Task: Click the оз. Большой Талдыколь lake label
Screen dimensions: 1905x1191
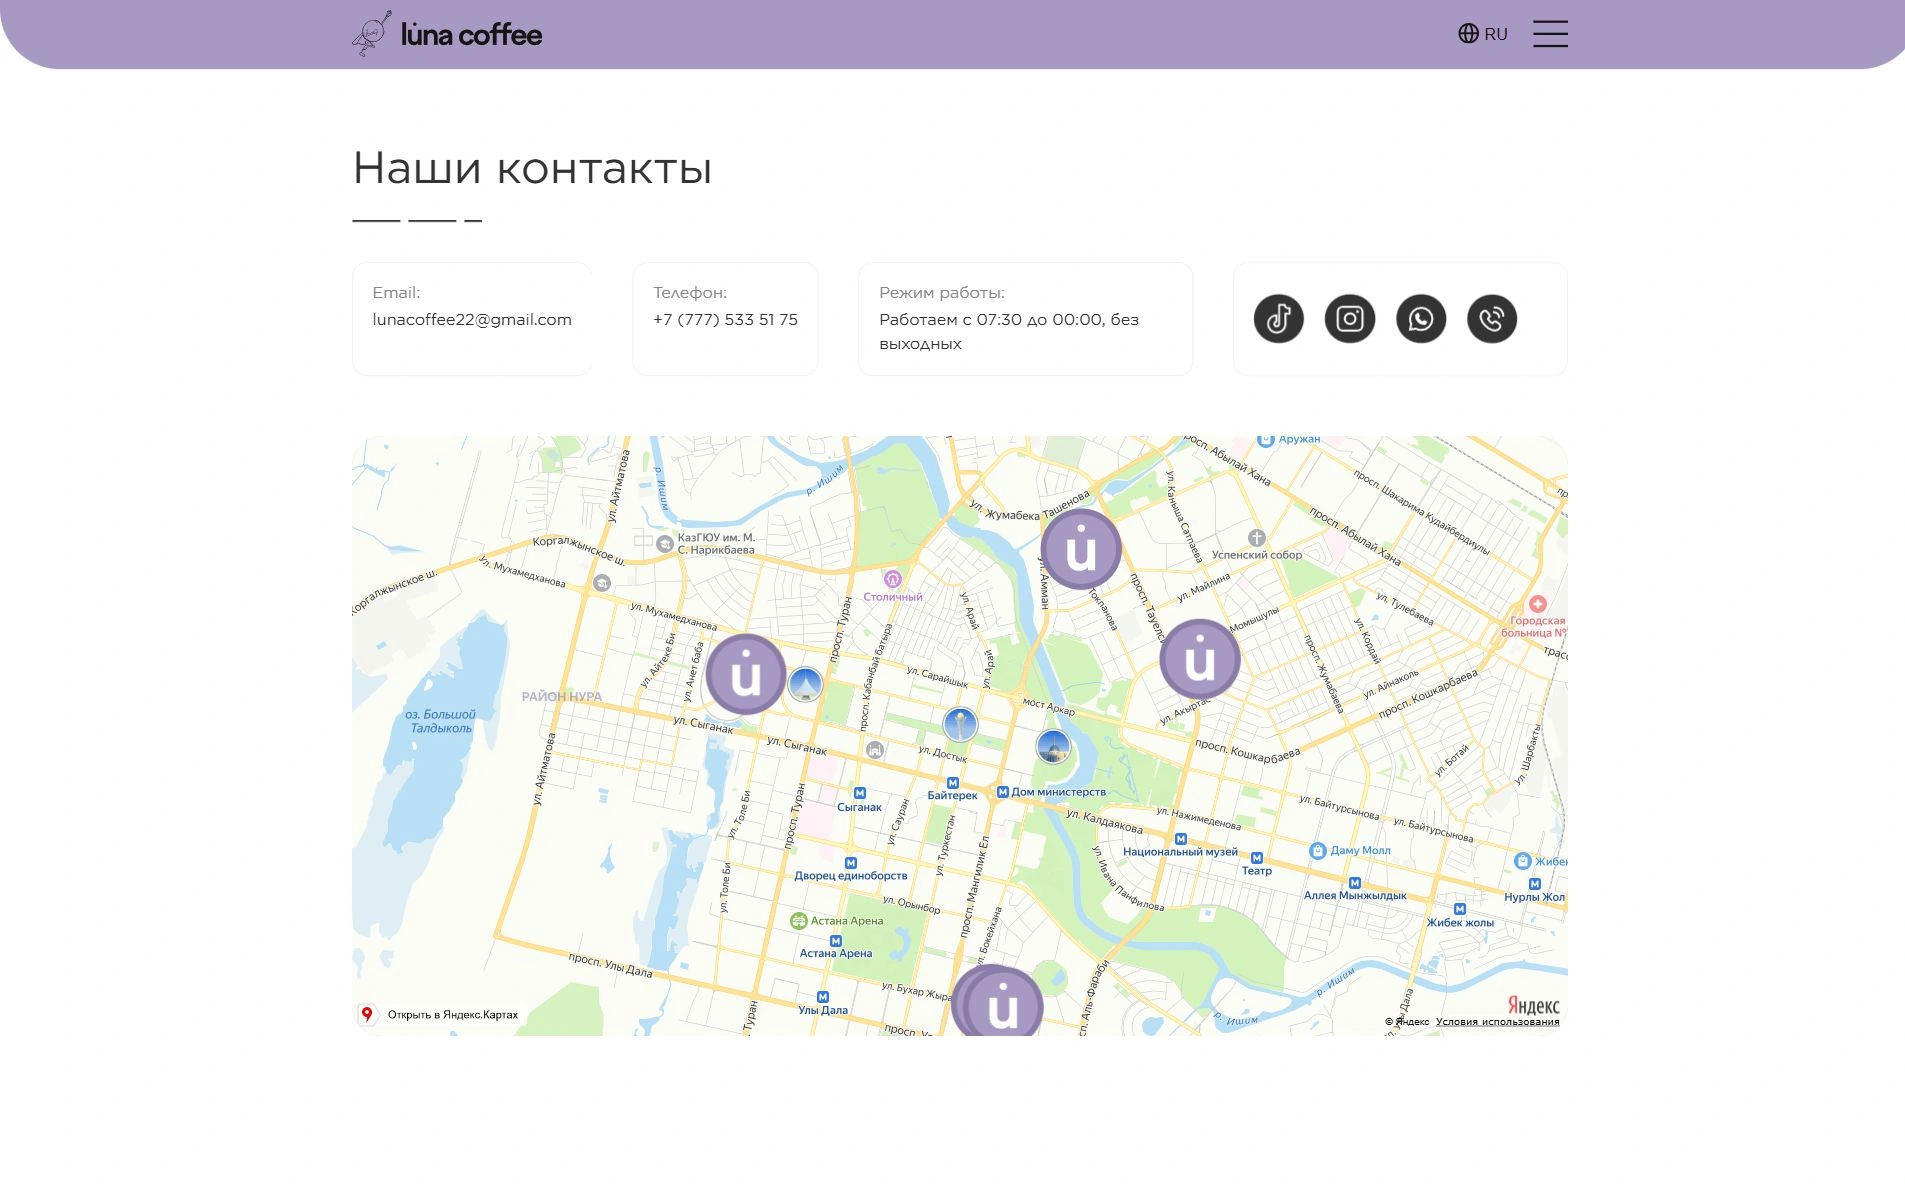Action: [x=440, y=721]
